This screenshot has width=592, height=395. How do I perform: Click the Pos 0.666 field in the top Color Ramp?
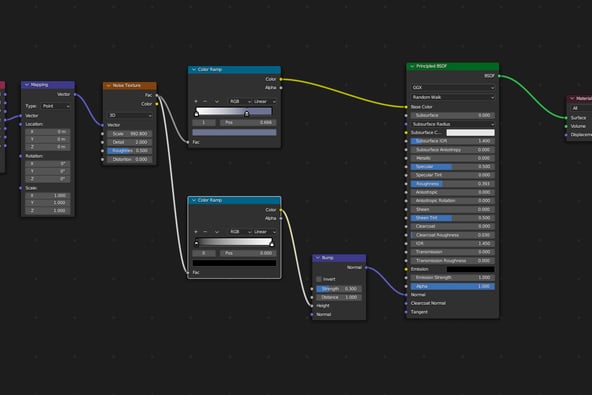point(248,122)
